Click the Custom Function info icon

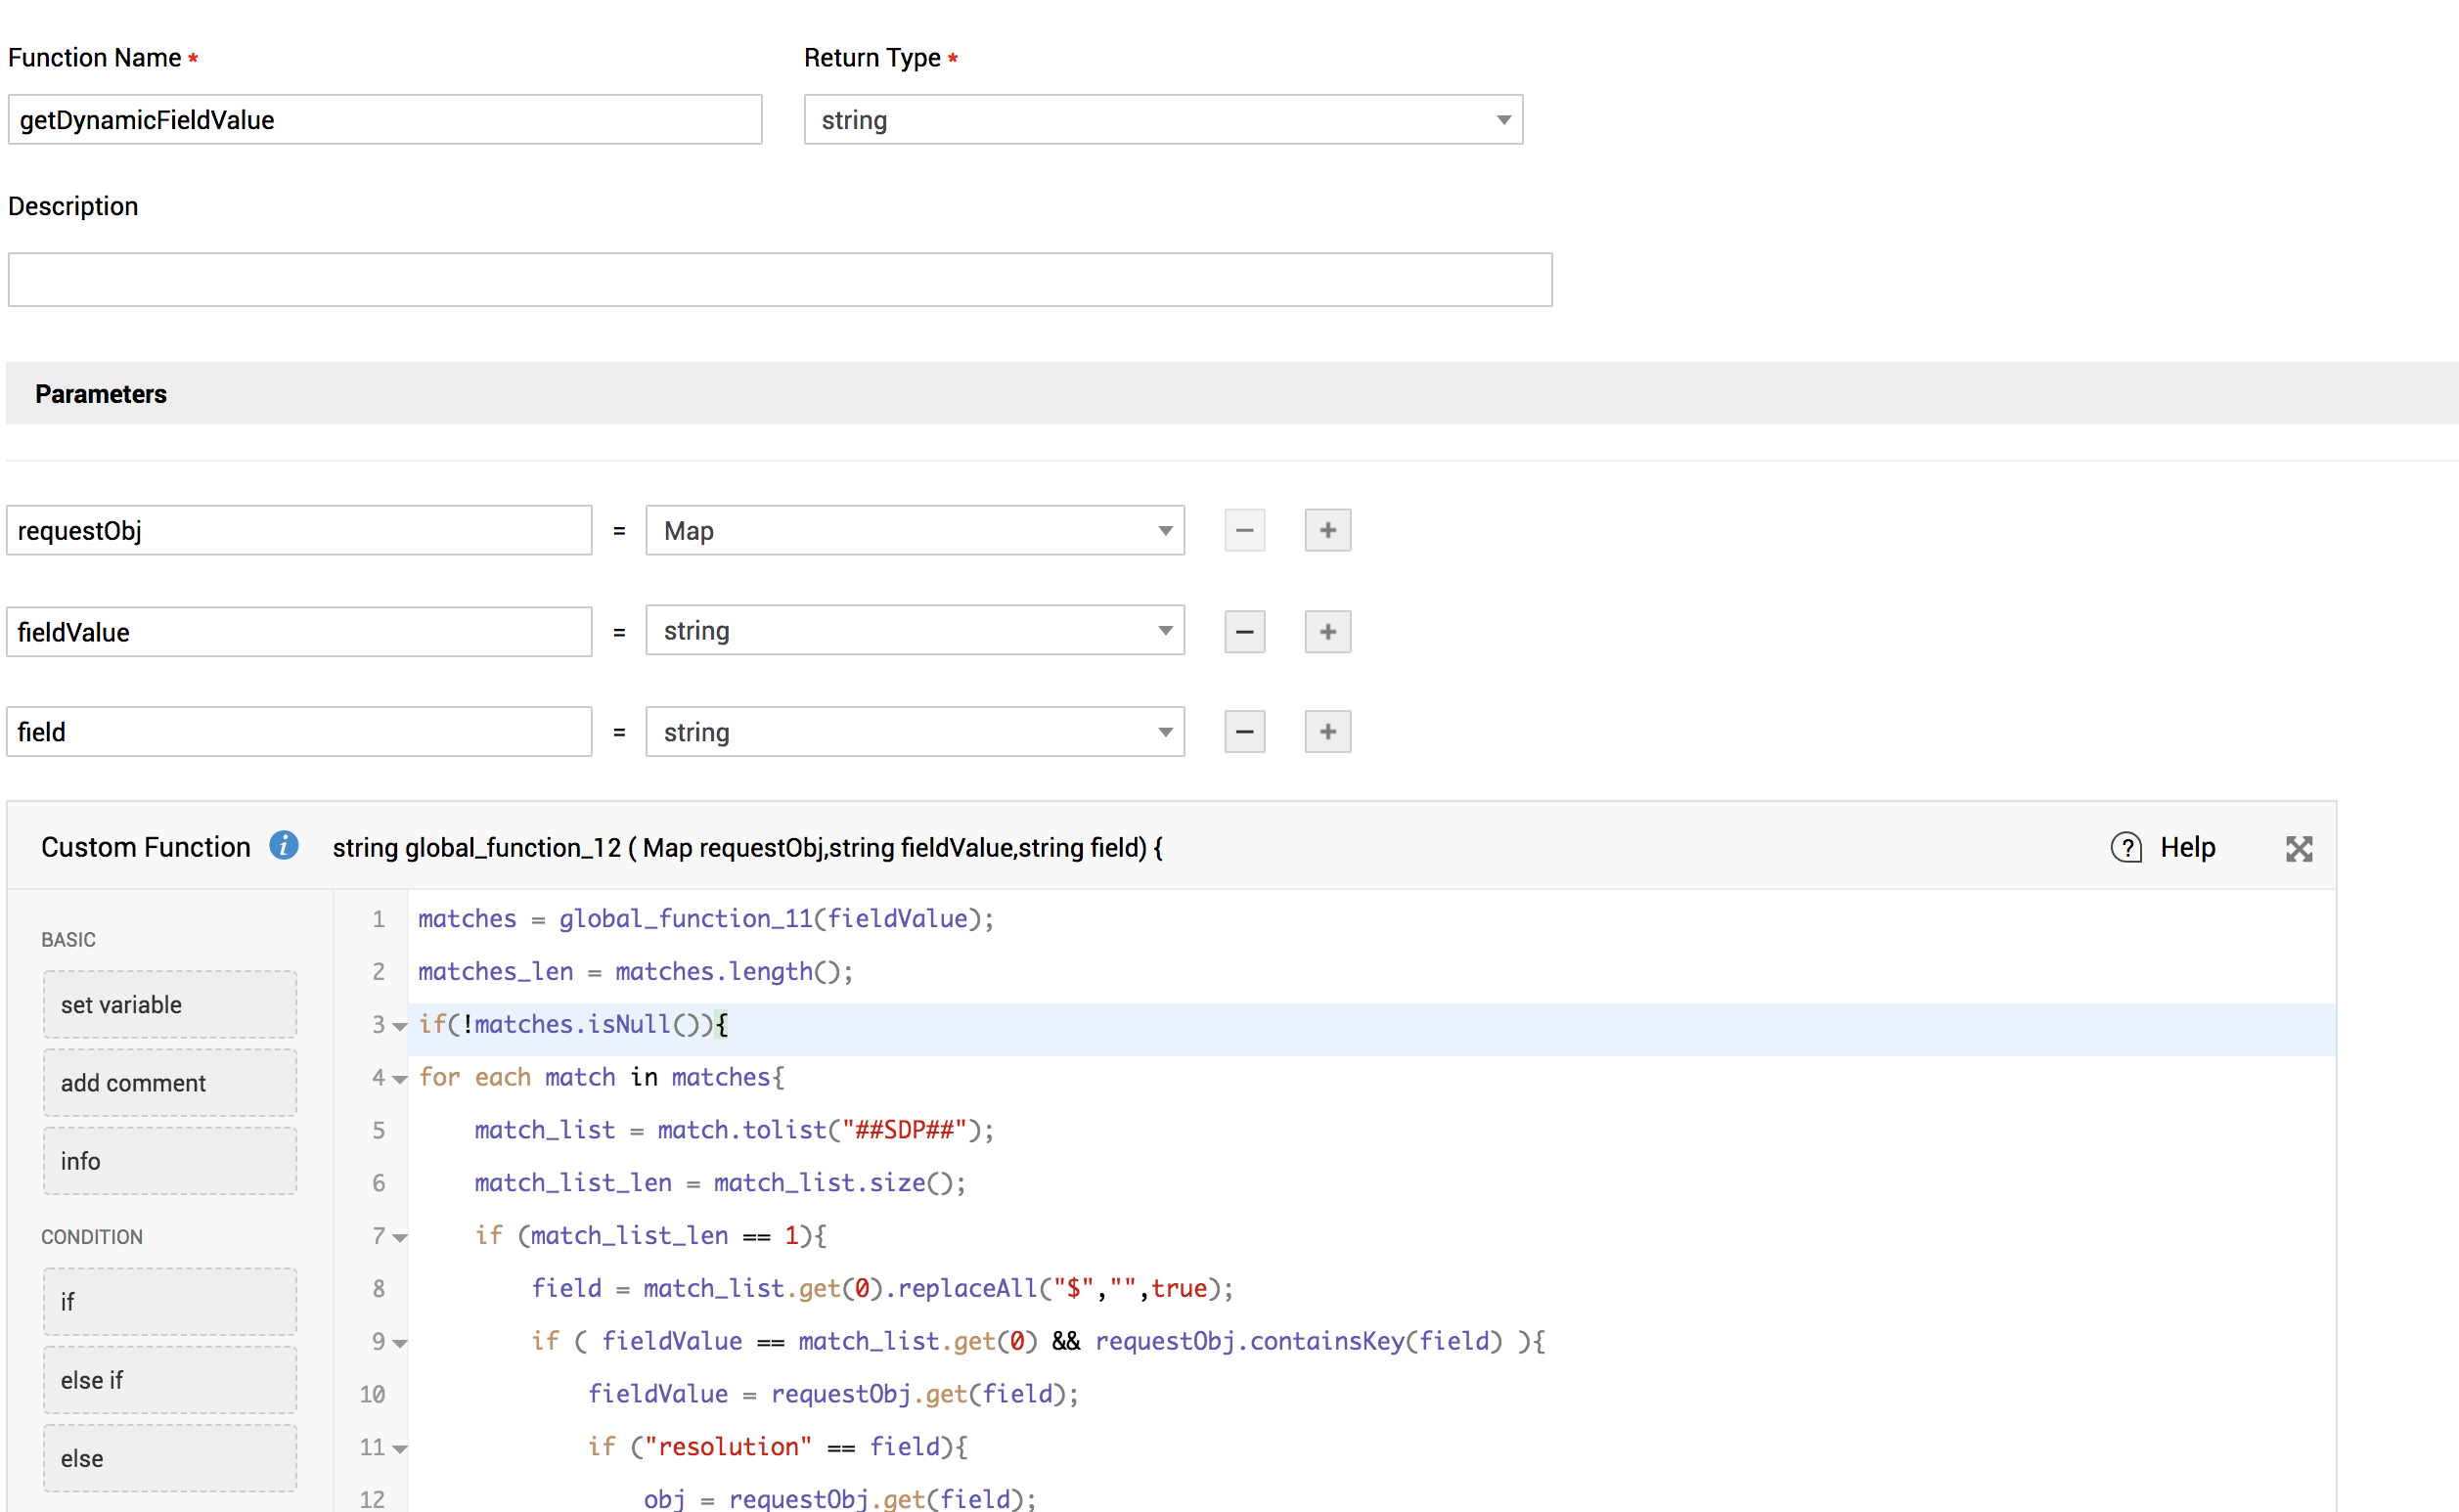pyautogui.click(x=284, y=846)
